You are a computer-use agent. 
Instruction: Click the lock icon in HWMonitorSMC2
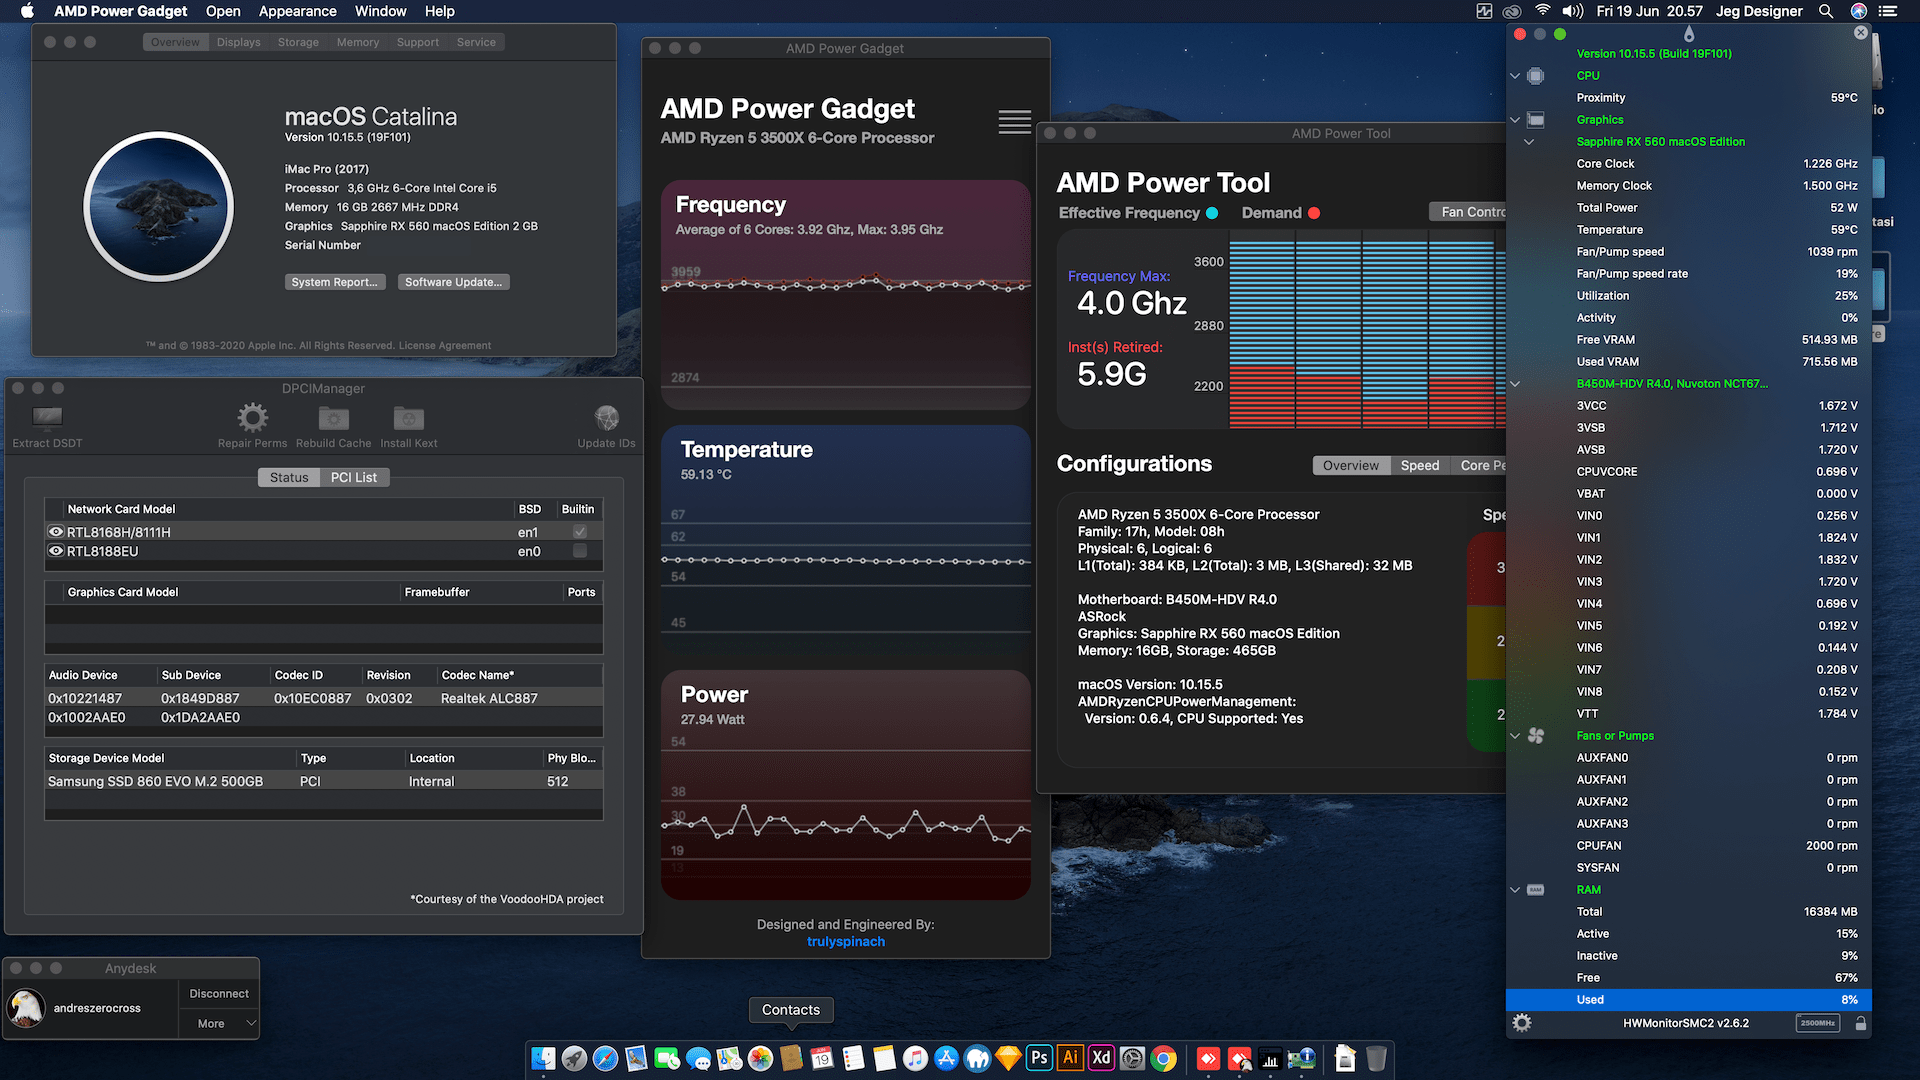(x=1860, y=1023)
